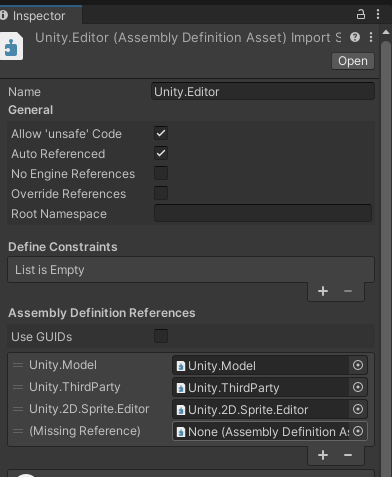392x477 pixels.
Task: Click the Open button
Action: tap(353, 61)
